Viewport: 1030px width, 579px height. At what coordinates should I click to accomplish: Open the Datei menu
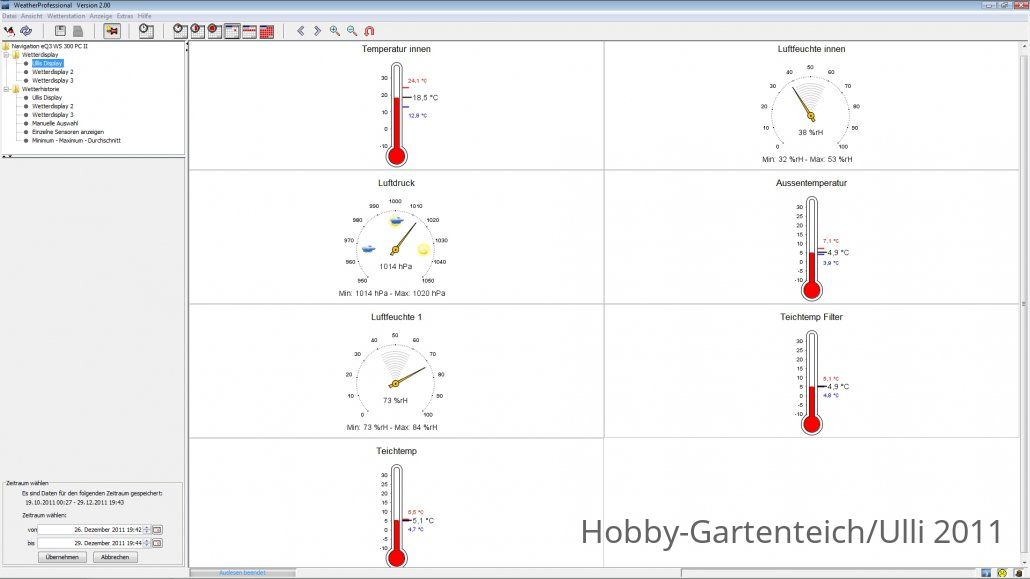click(x=9, y=16)
